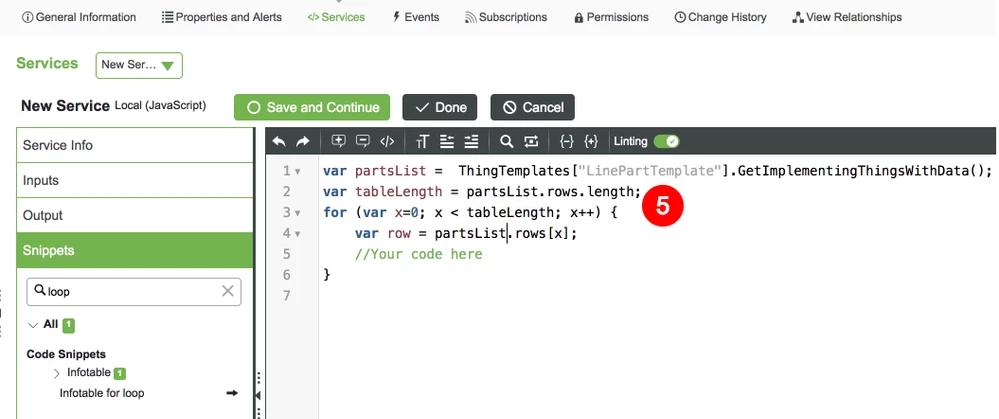Click the Code Snippets heading
This screenshot has width=999, height=419.
click(x=66, y=354)
